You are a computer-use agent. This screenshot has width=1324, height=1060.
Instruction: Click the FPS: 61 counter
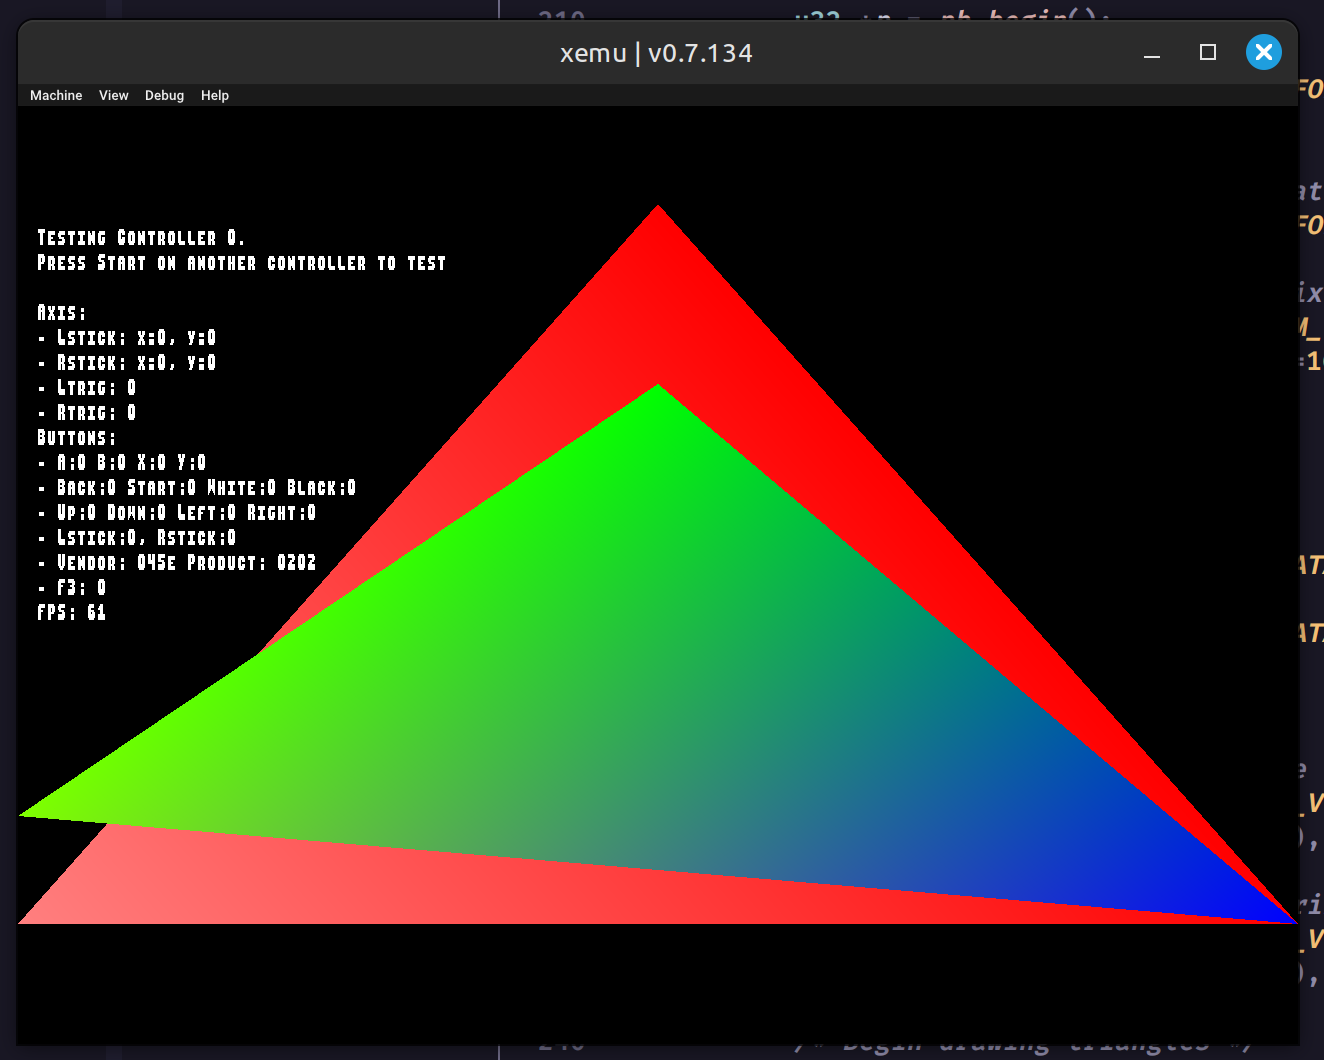(71, 612)
